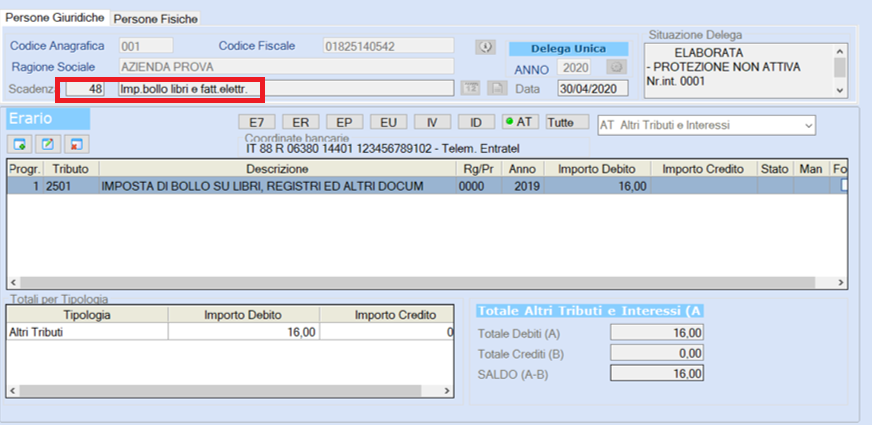Click the calendar icon next to Scadenza
Image resolution: width=872 pixels, height=425 pixels.
[471, 89]
